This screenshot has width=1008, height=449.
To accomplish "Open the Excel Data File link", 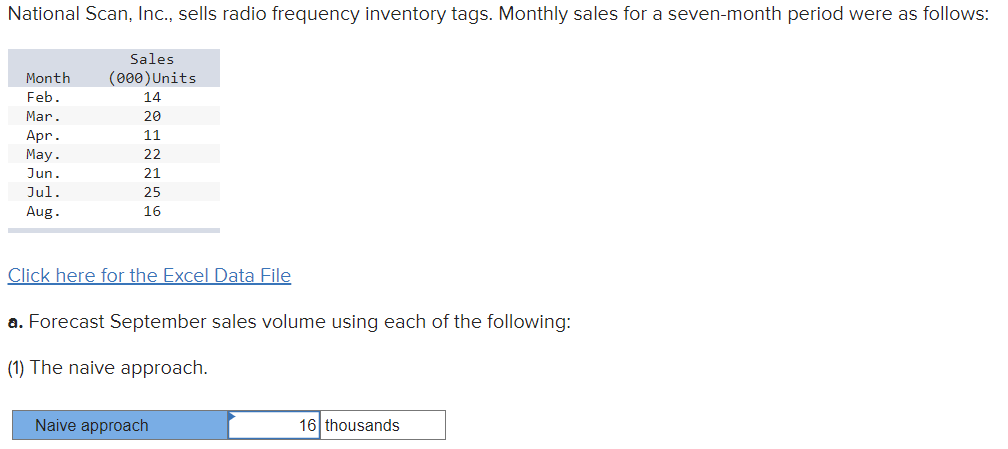I will click(149, 275).
